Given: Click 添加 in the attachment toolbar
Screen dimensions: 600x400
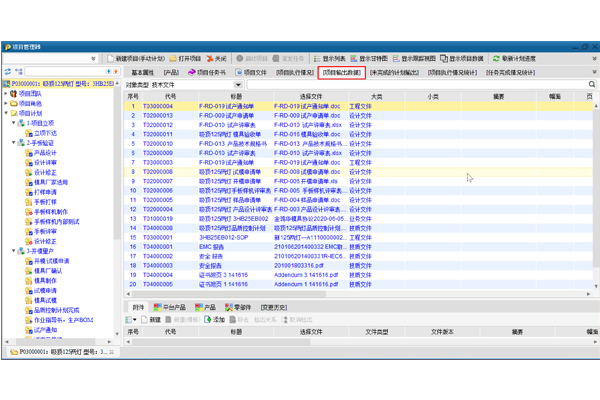Looking at the screenshot, I should pyautogui.click(x=215, y=320).
